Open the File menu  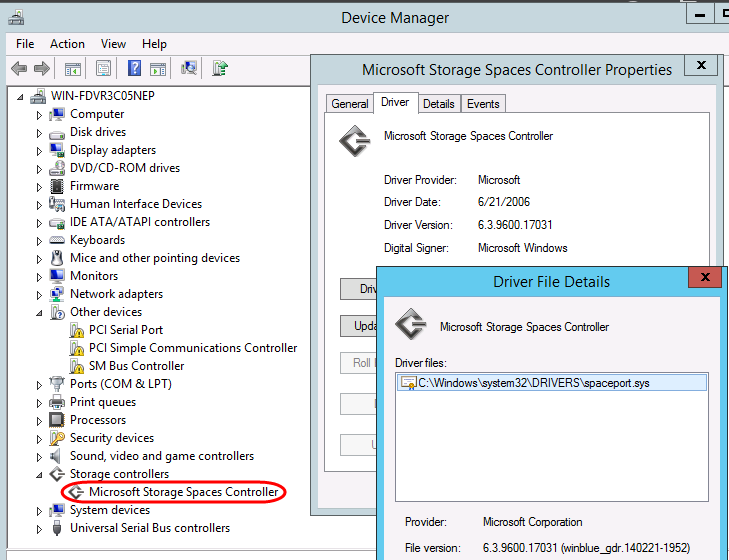click(25, 44)
